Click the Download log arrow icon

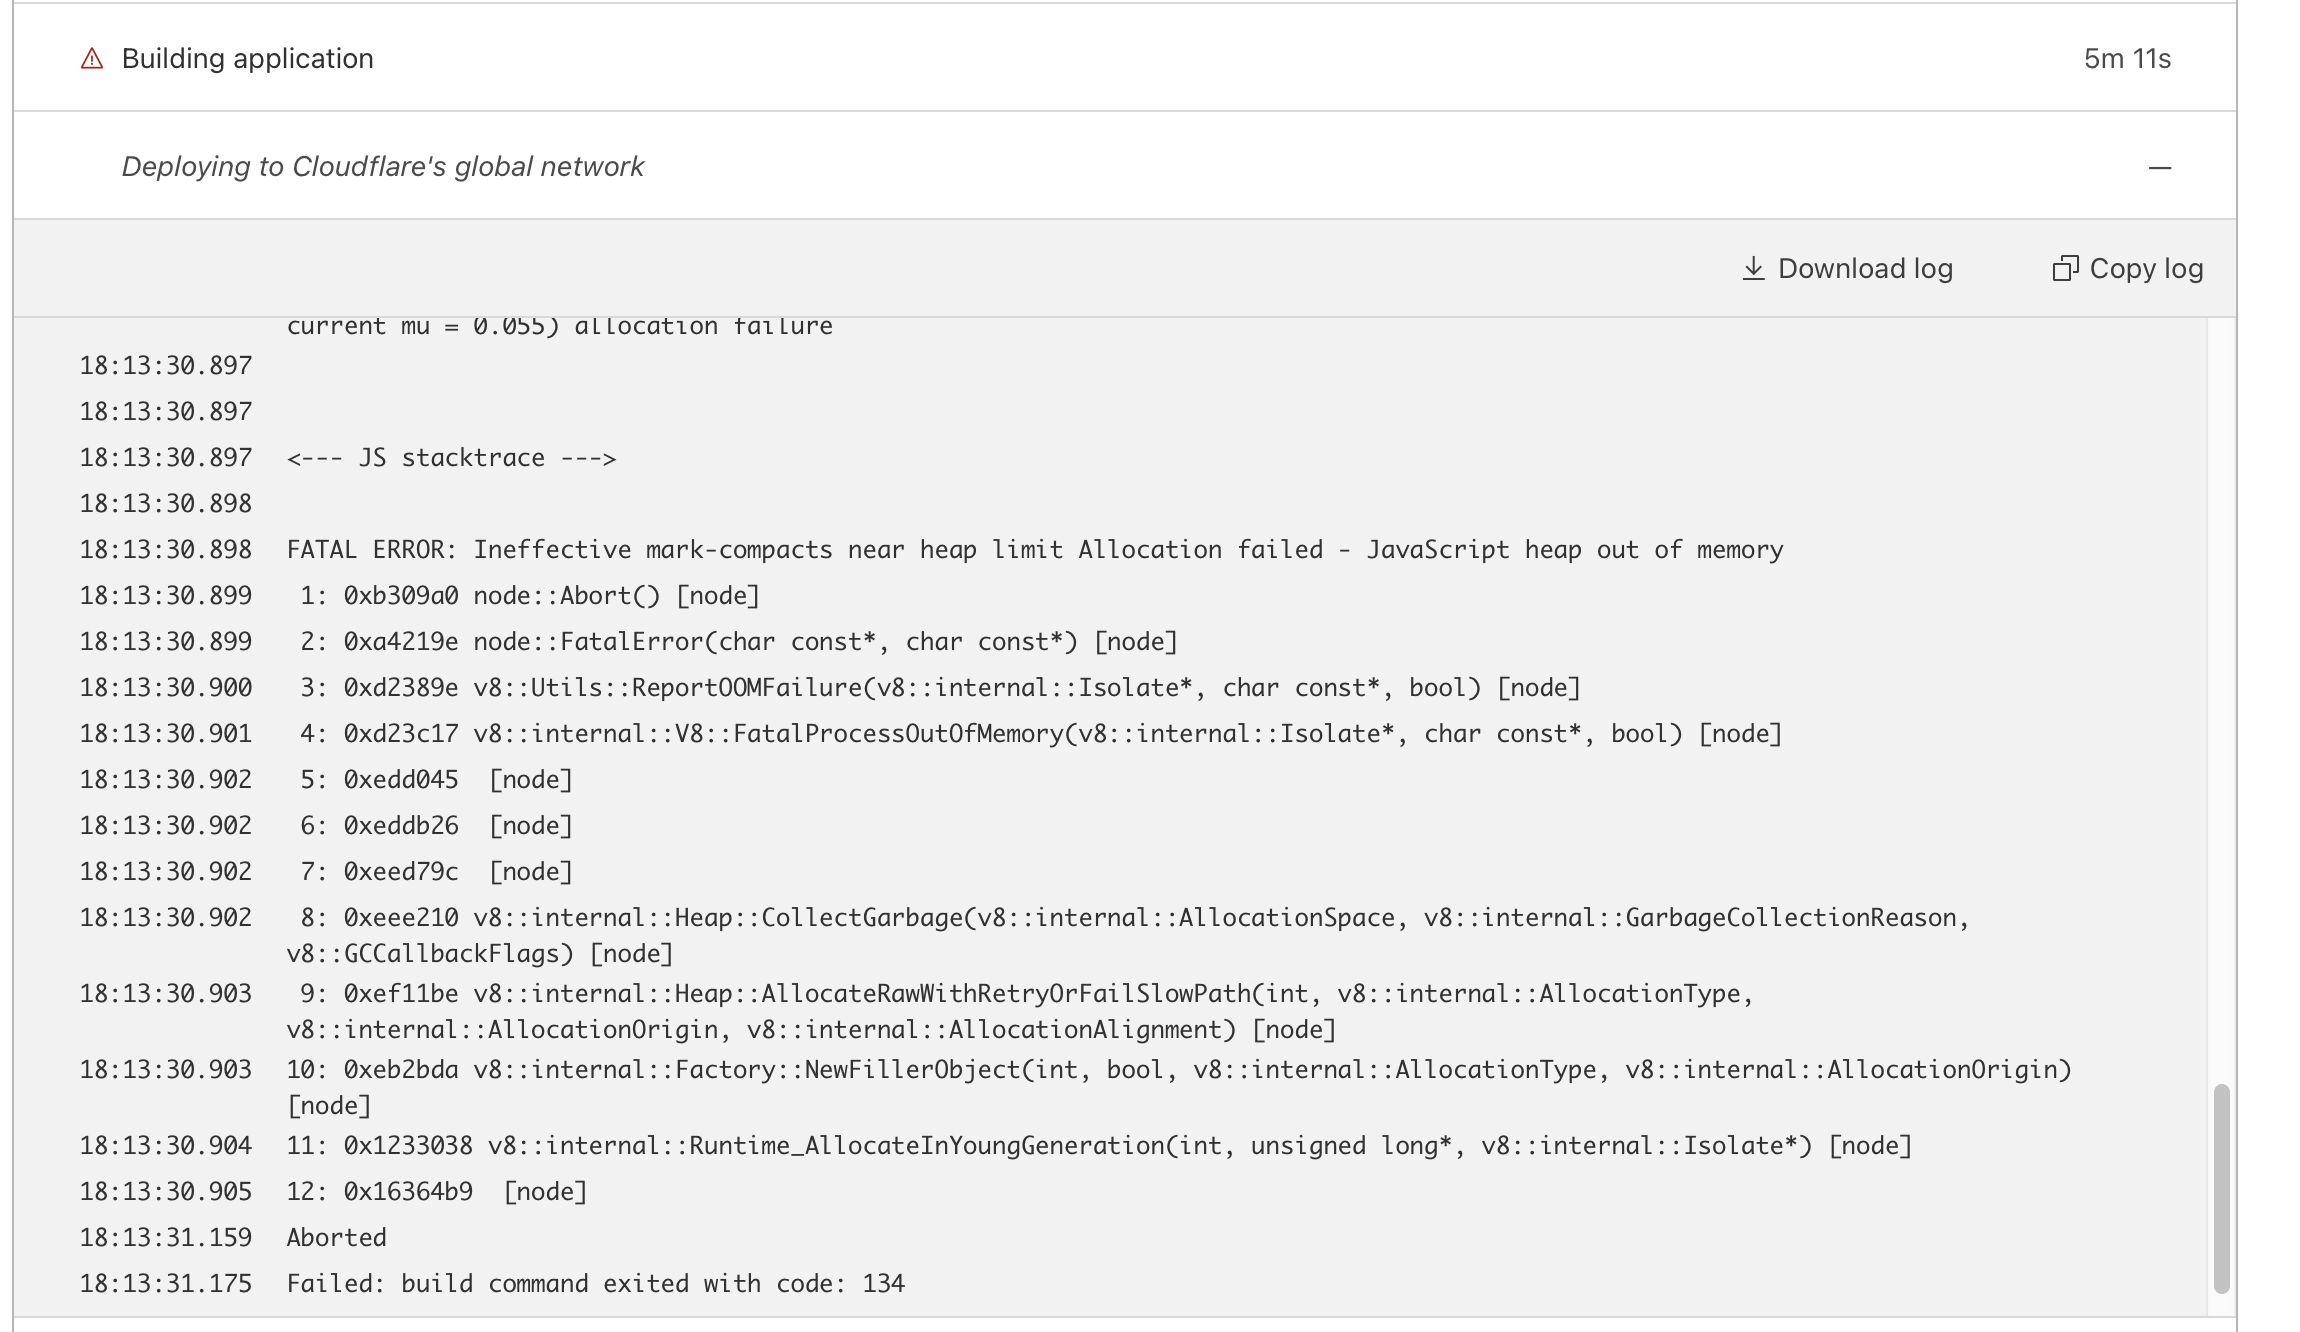point(1753,268)
